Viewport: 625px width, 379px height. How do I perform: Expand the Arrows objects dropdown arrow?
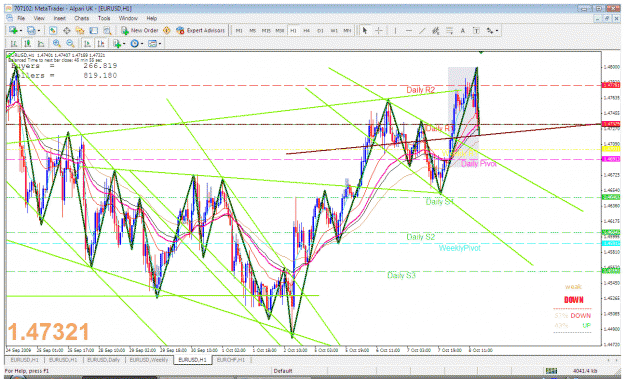(497, 31)
